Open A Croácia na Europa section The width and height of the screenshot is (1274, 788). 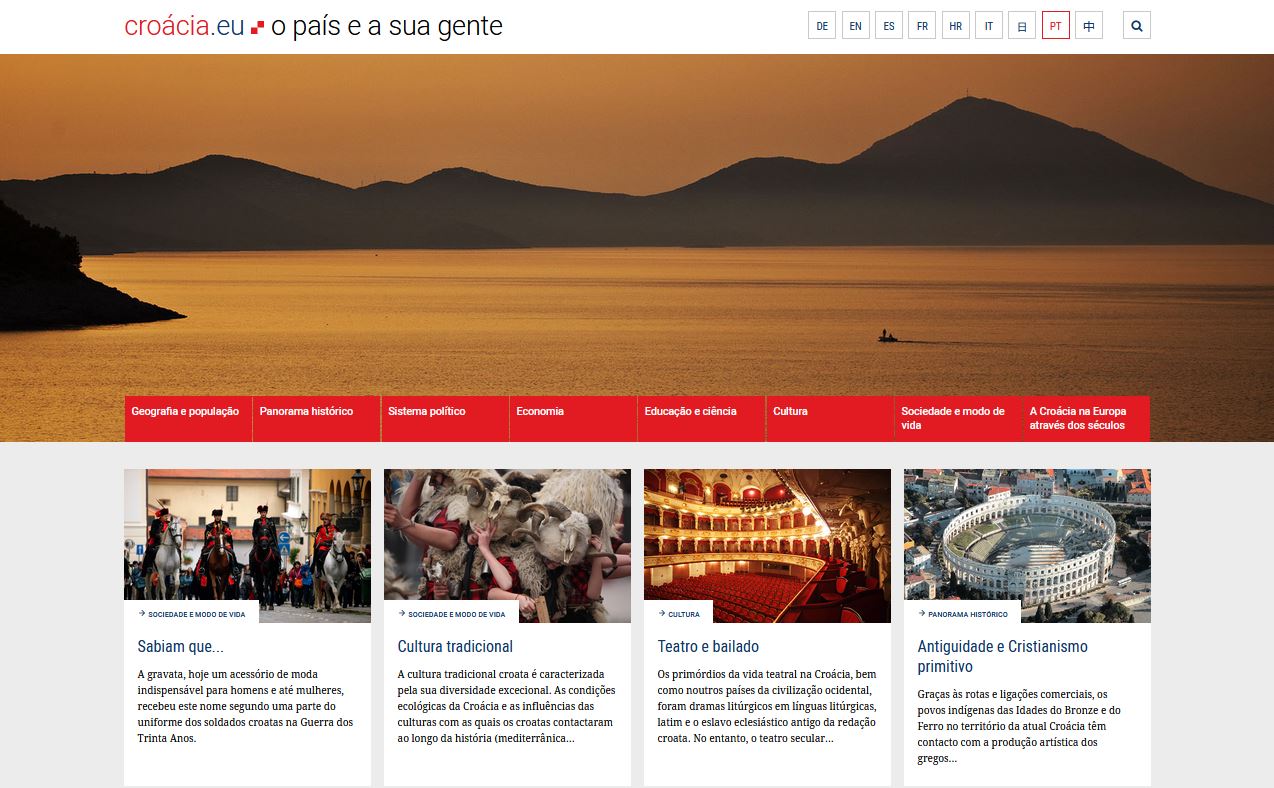coord(1078,418)
